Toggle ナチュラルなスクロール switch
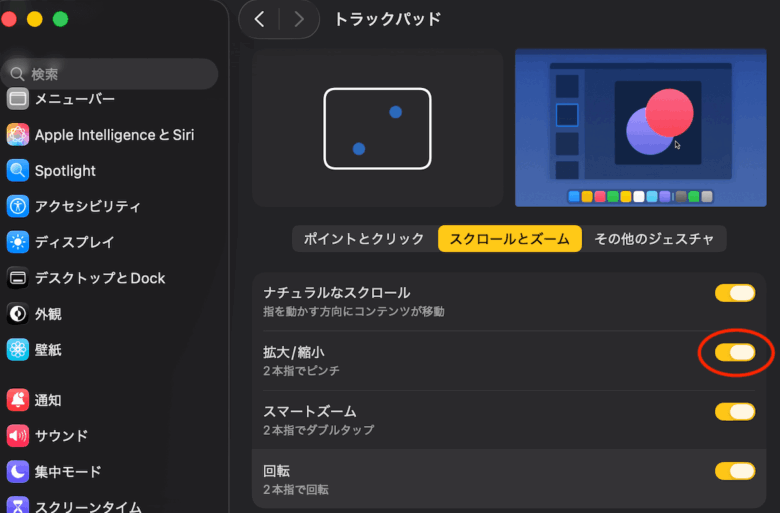This screenshot has width=780, height=513. tap(734, 293)
